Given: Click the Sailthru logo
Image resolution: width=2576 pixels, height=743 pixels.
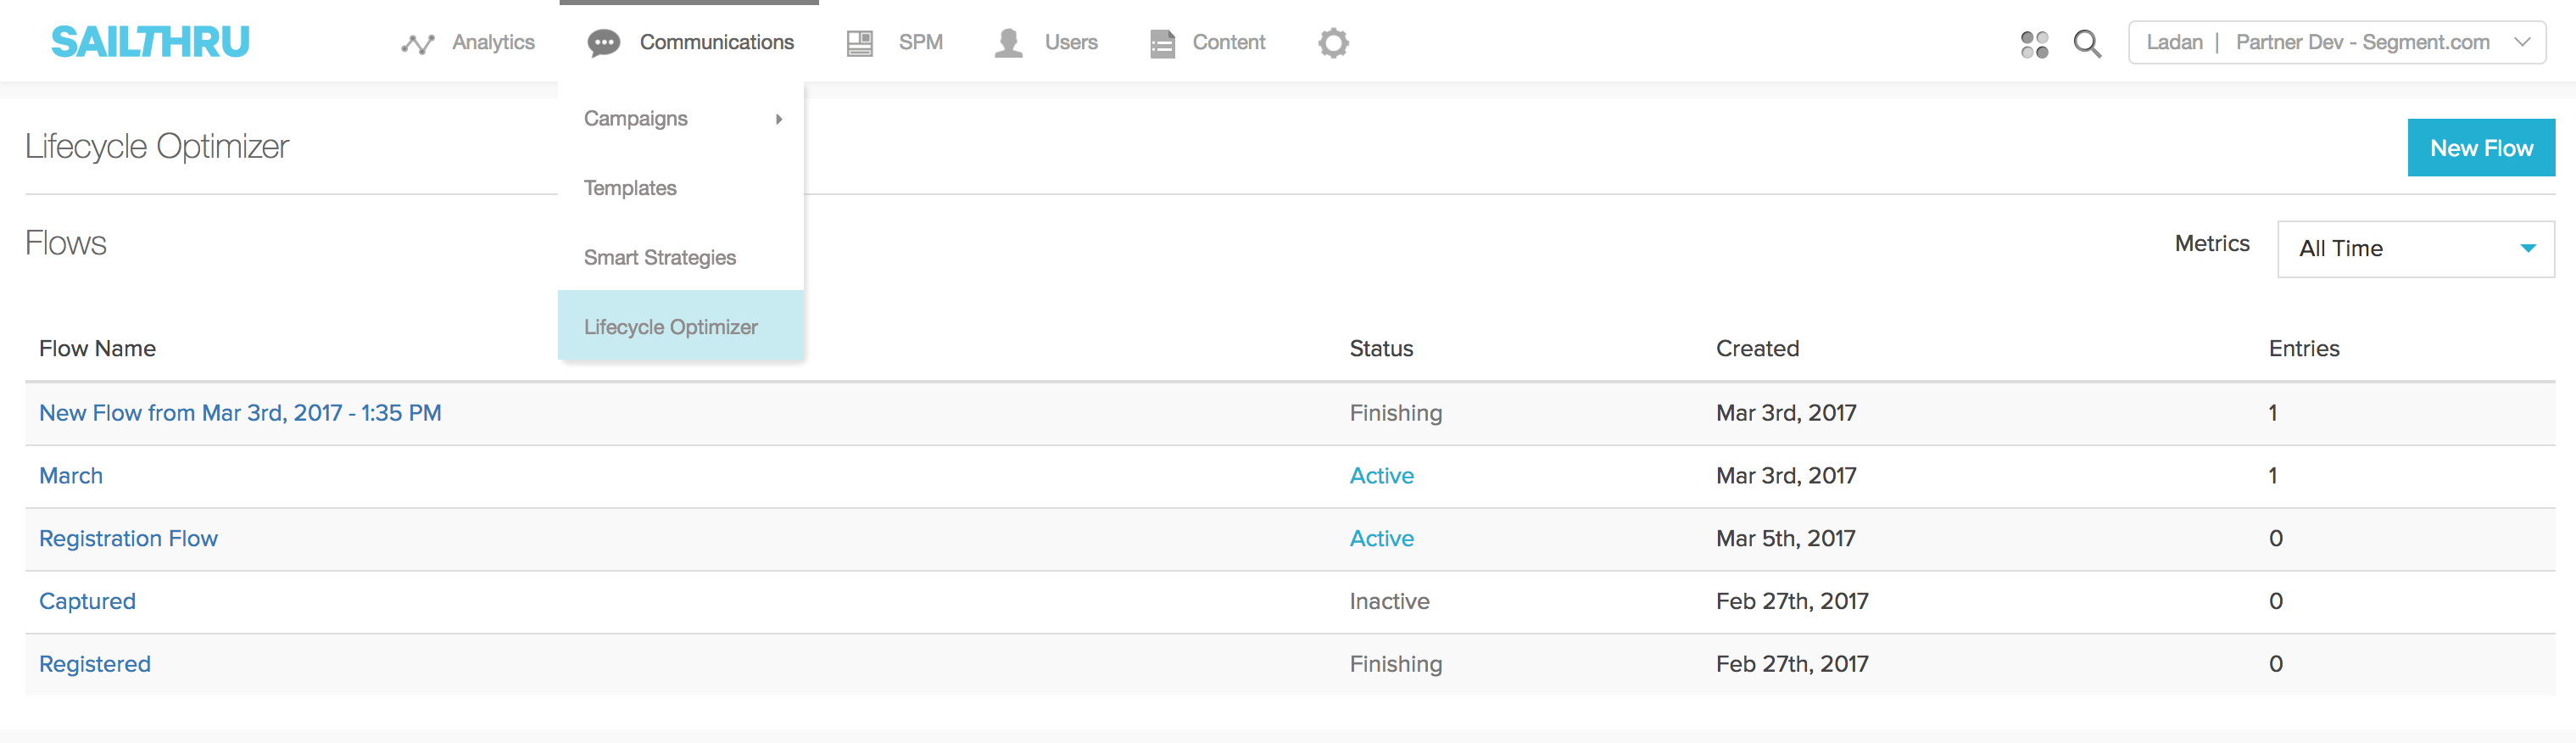Looking at the screenshot, I should pos(150,42).
